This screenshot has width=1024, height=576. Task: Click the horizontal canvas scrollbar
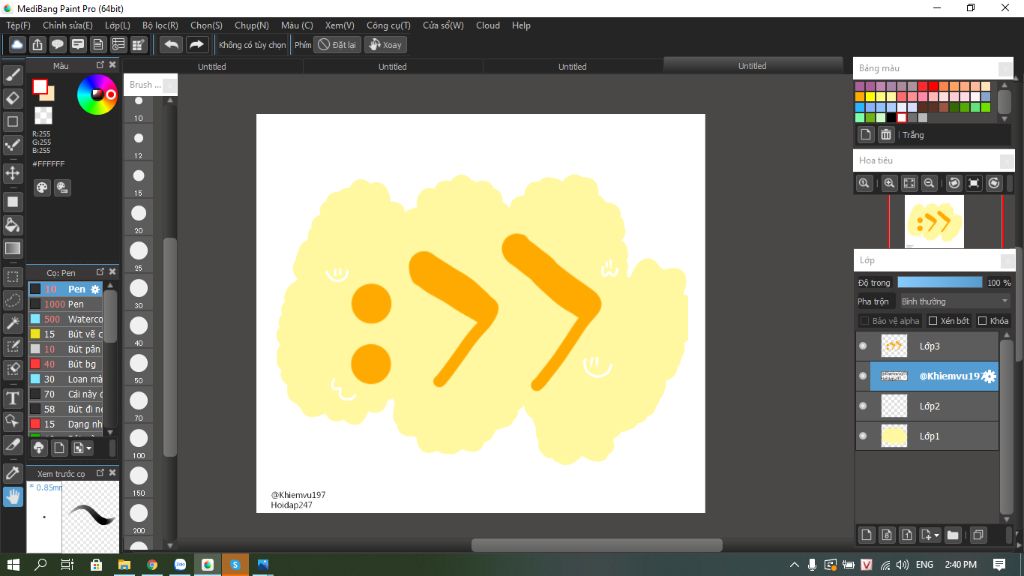coord(597,545)
